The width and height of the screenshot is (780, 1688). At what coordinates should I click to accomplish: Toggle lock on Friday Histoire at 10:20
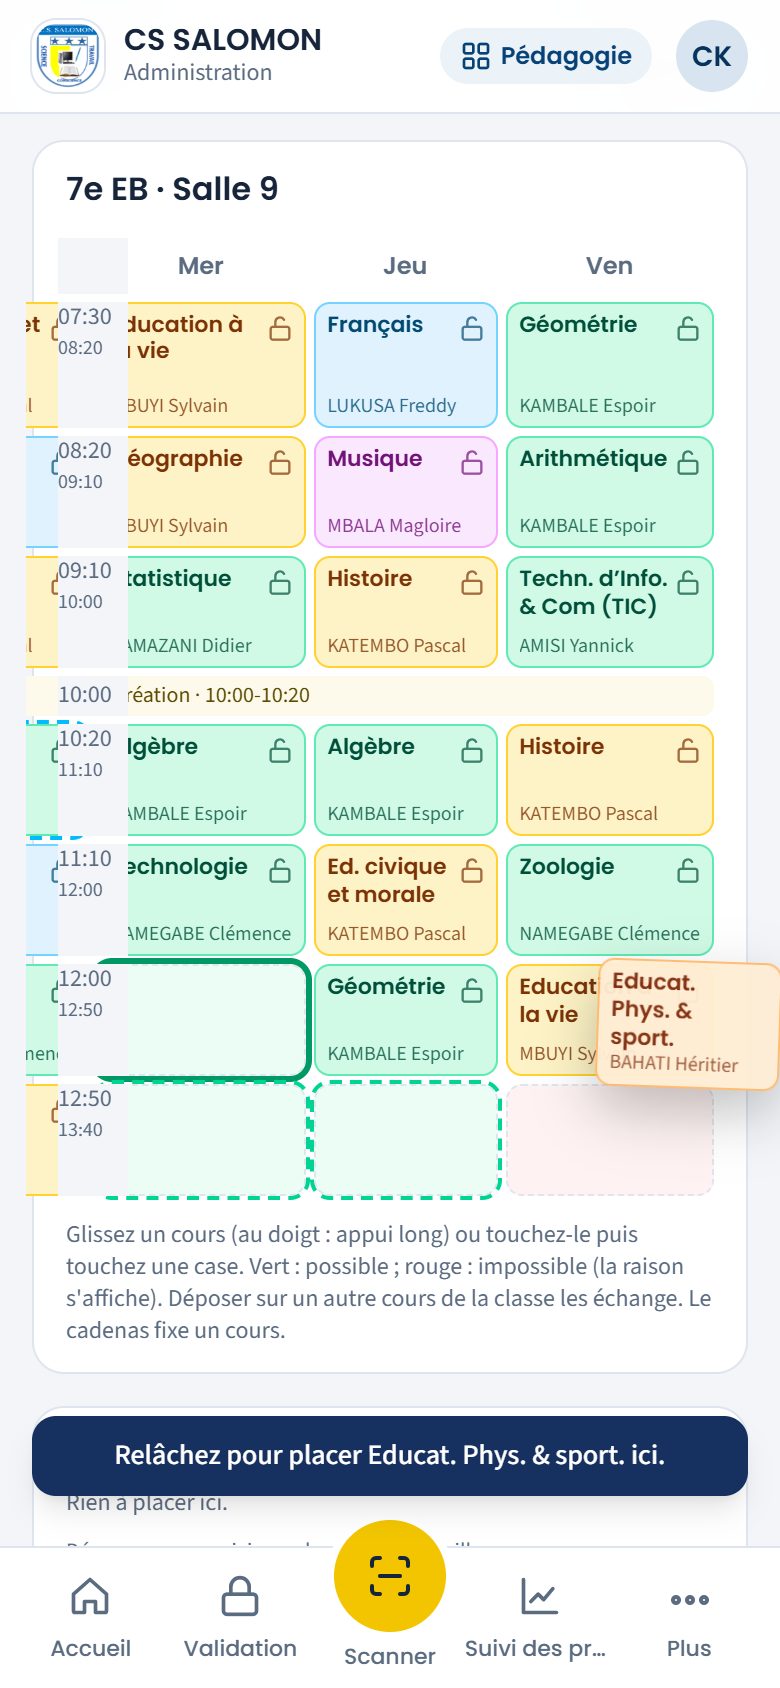688,751
